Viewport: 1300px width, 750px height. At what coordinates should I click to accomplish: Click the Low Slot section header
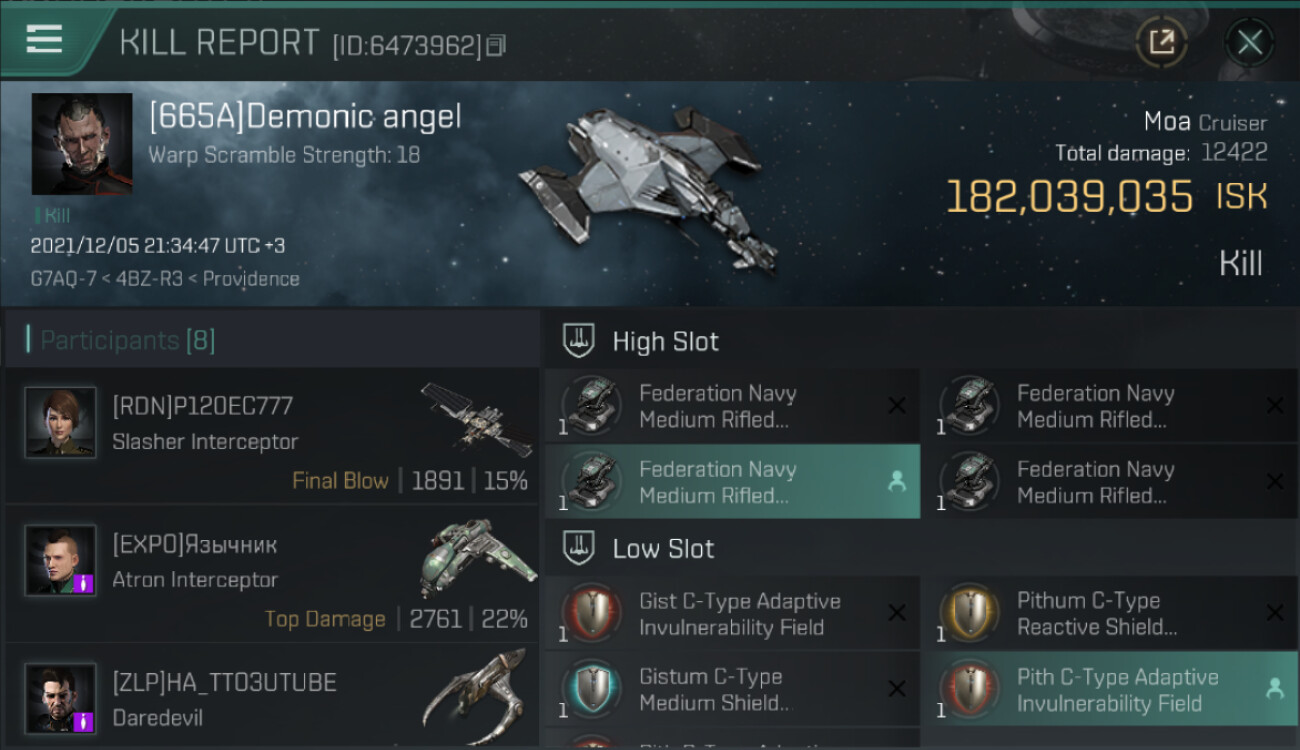click(663, 548)
